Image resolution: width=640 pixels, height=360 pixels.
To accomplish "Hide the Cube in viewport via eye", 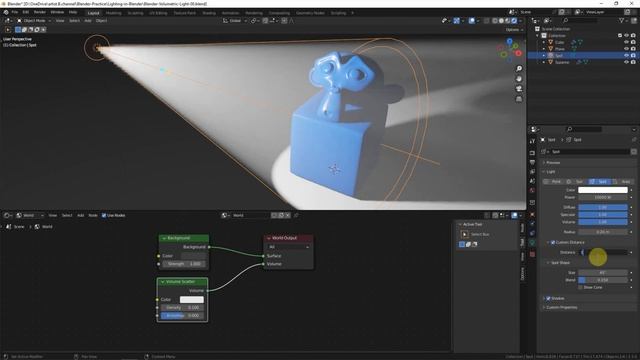I will 626,42.
